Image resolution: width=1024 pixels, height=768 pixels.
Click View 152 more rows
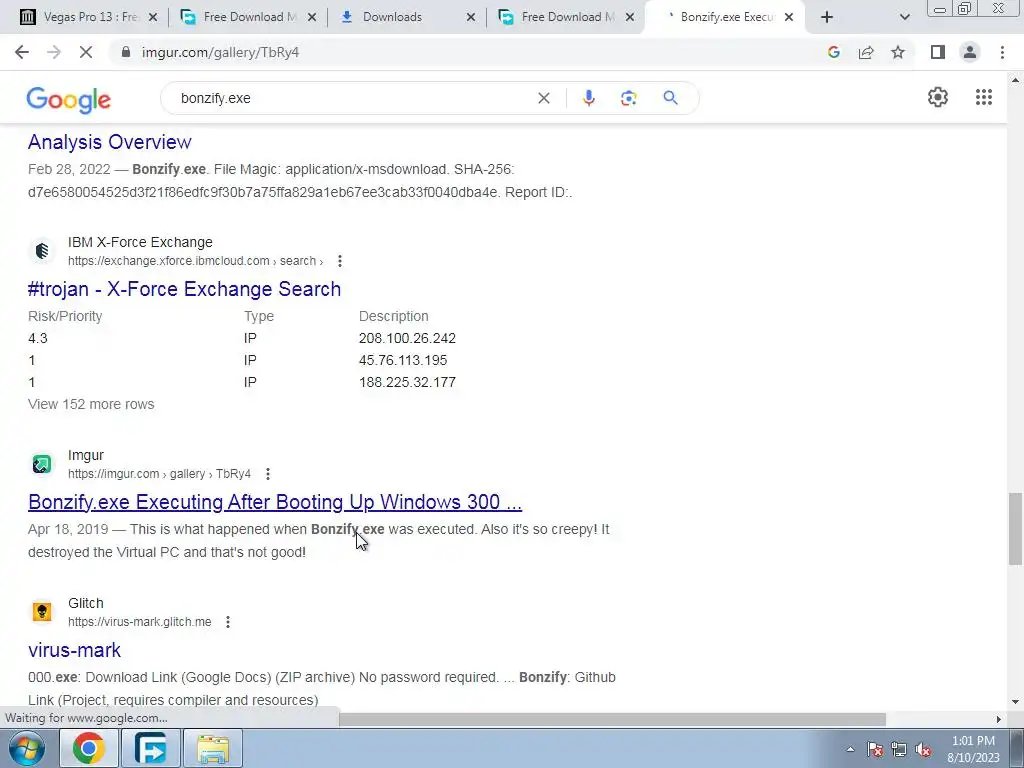tap(91, 404)
